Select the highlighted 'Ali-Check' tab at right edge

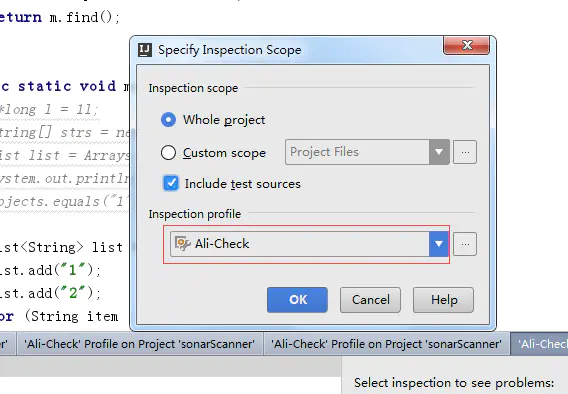click(x=540, y=344)
